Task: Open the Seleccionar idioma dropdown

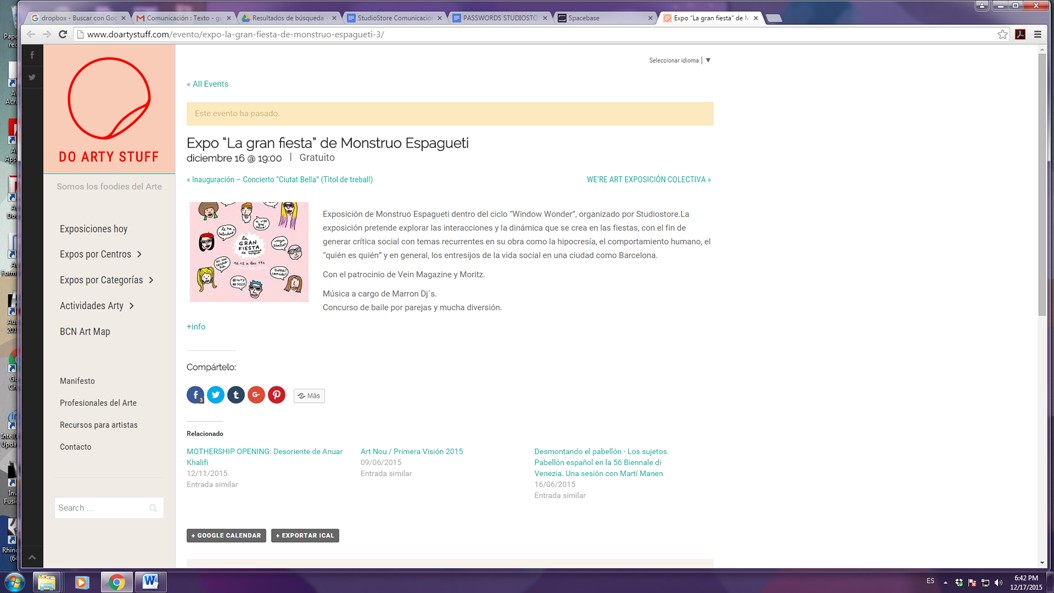Action: click(x=680, y=61)
